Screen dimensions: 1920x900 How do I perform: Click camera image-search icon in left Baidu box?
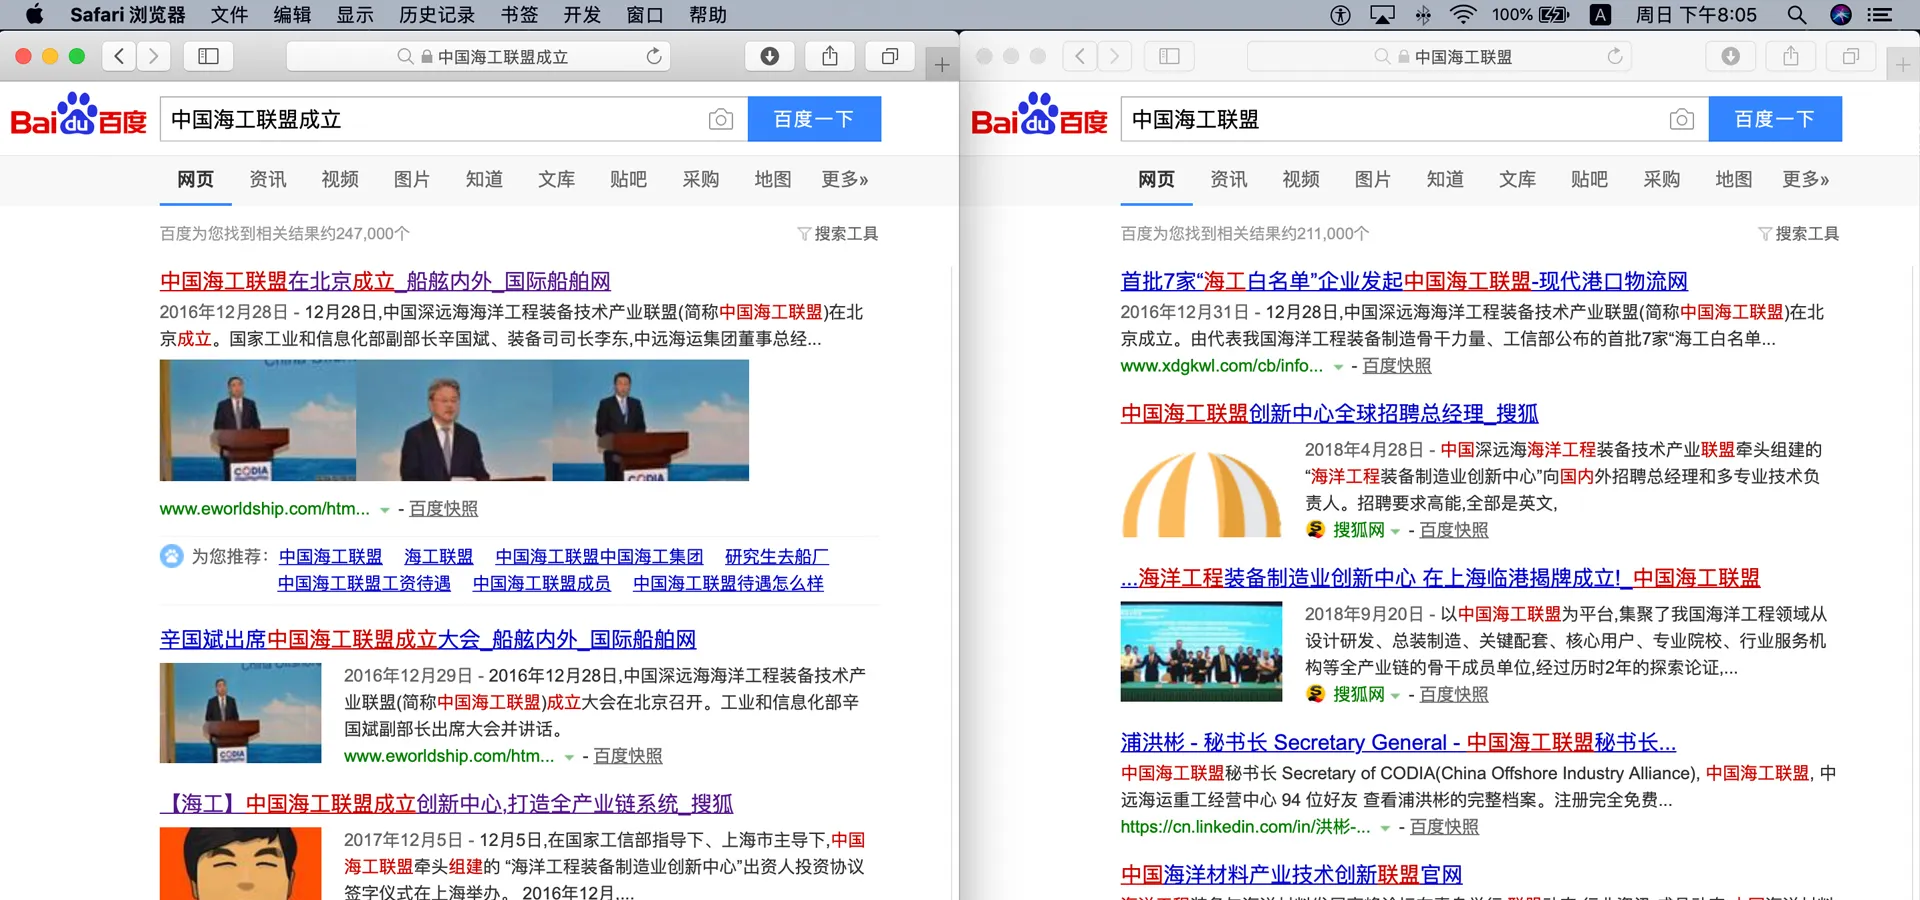(x=721, y=120)
